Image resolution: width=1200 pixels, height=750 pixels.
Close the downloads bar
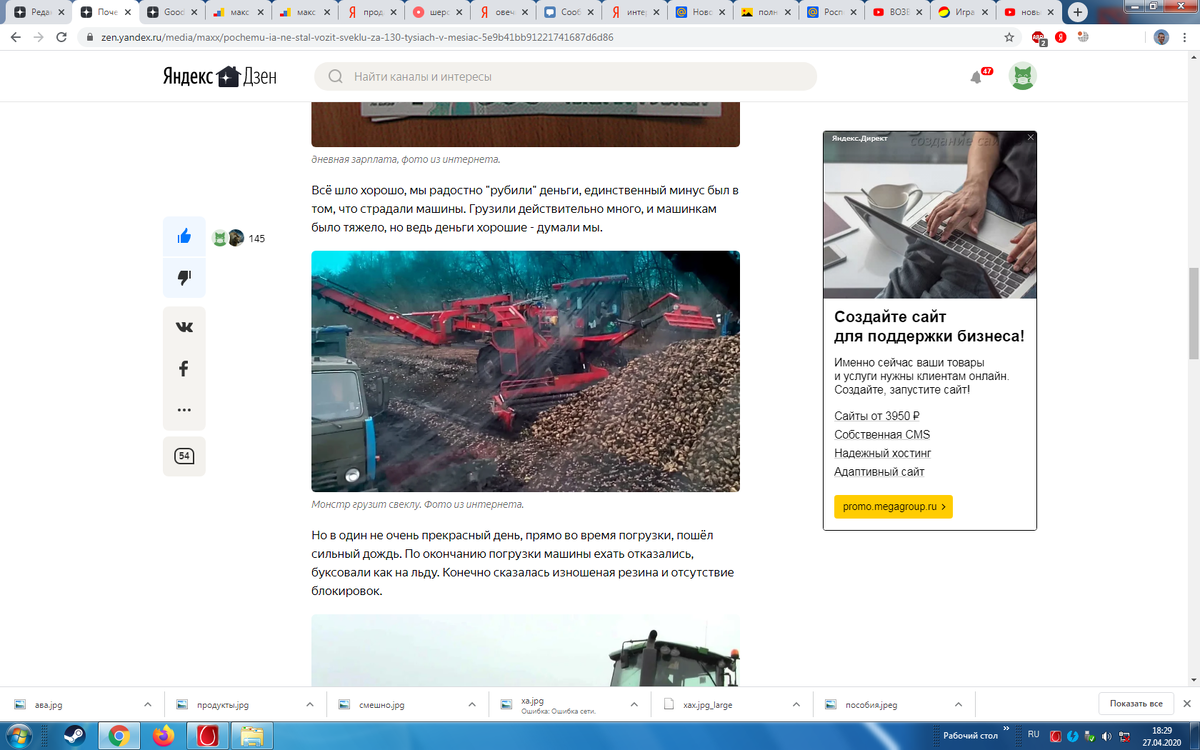tap(1188, 704)
